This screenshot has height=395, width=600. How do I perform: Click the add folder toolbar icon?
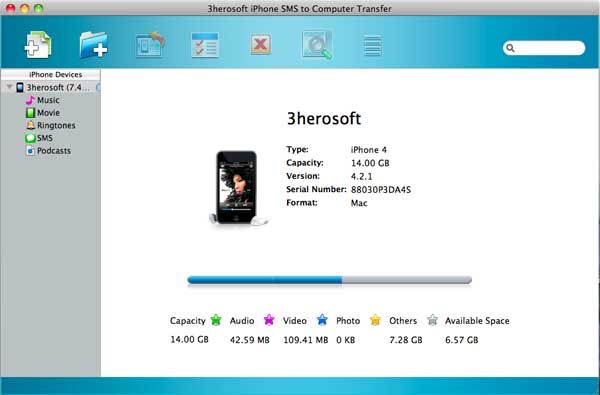pos(94,45)
